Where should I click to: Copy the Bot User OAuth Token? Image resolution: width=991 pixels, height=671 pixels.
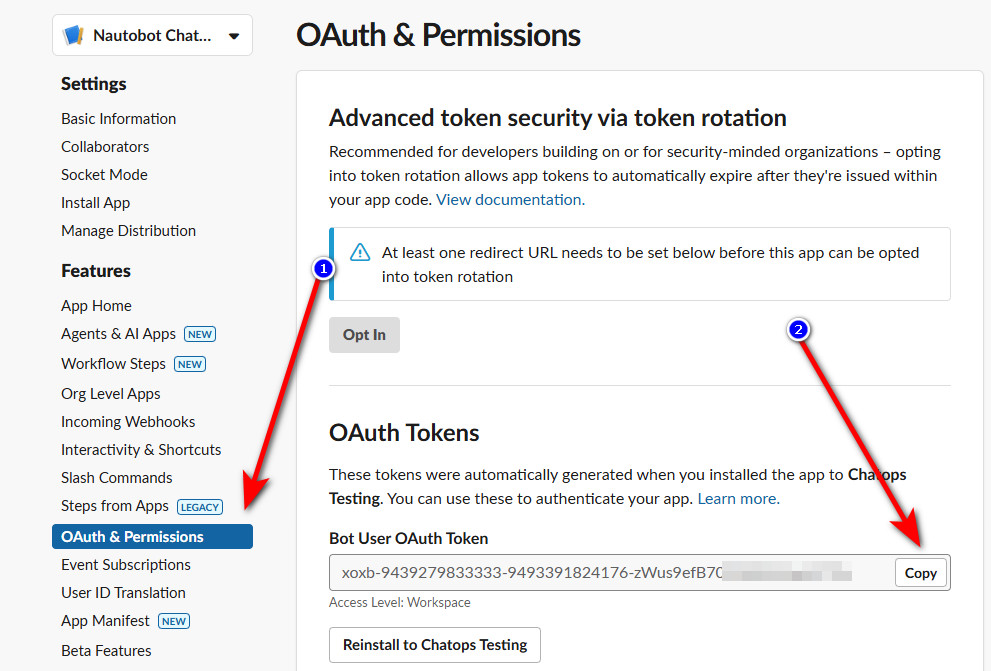pos(920,573)
